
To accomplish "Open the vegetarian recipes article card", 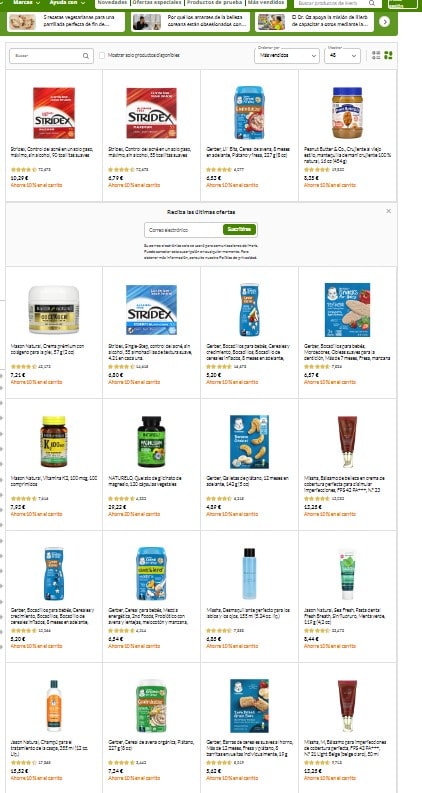I will [66, 22].
